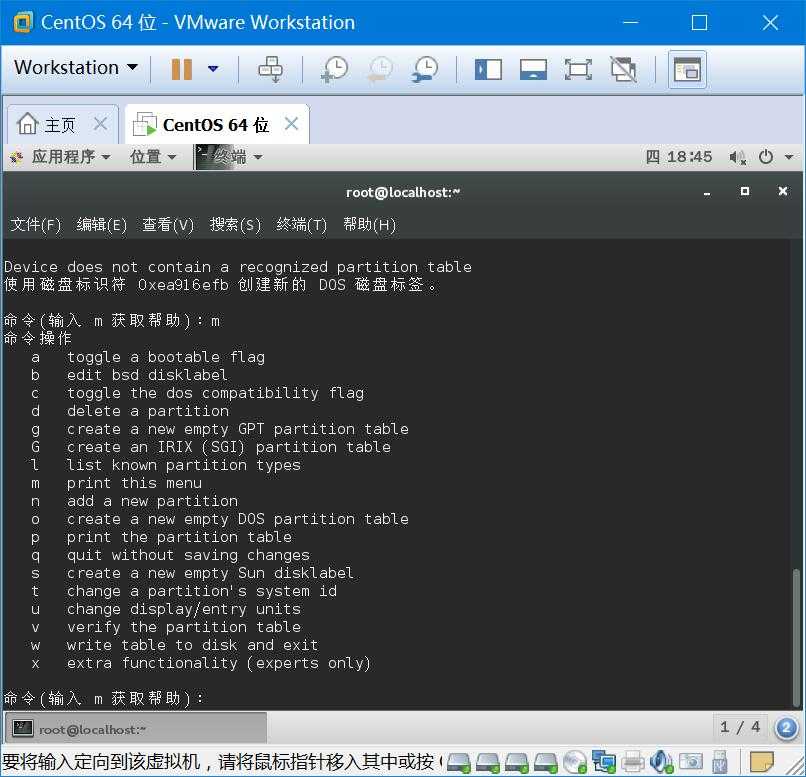Image resolution: width=806 pixels, height=777 pixels.
Task: Click the line 'delete a partition'
Action: coord(148,411)
